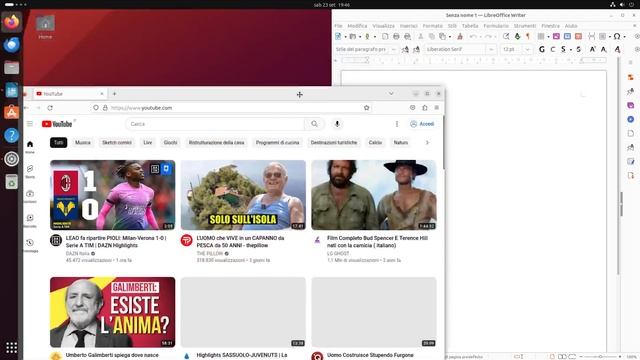Image resolution: width=640 pixels, height=360 pixels.
Task: Click the Writer Strikethrough icon
Action: pyautogui.click(x=578, y=49)
